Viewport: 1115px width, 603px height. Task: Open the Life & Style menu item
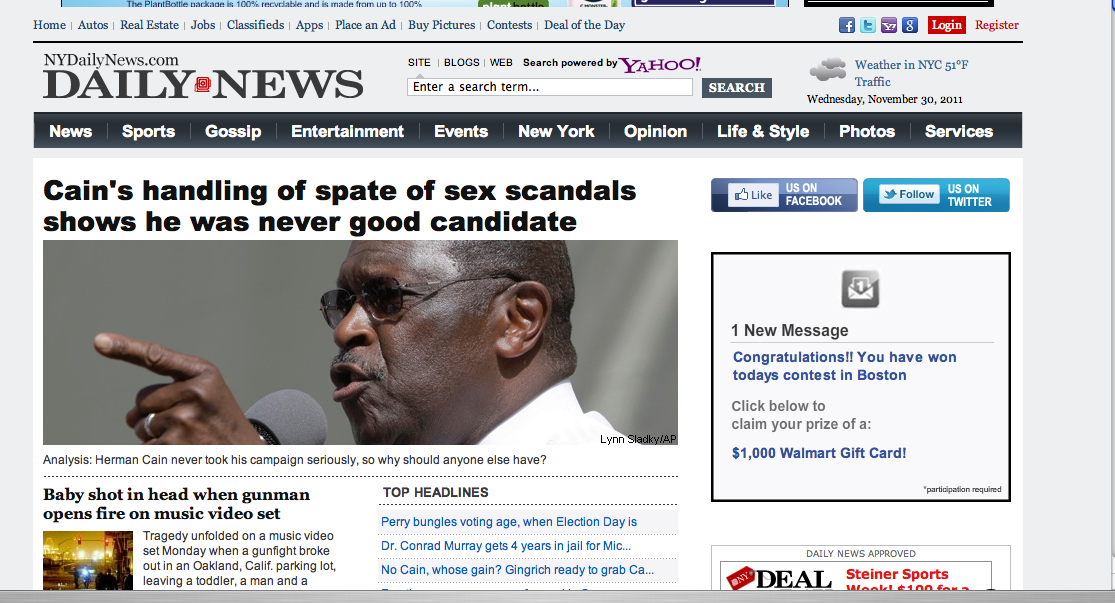pyautogui.click(x=763, y=132)
